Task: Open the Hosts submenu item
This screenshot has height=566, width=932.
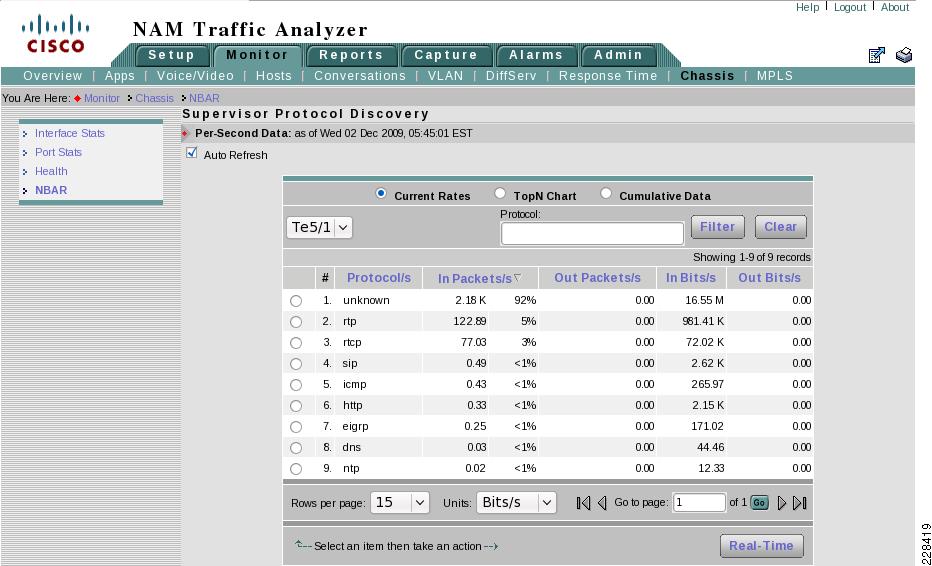Action: 273,76
